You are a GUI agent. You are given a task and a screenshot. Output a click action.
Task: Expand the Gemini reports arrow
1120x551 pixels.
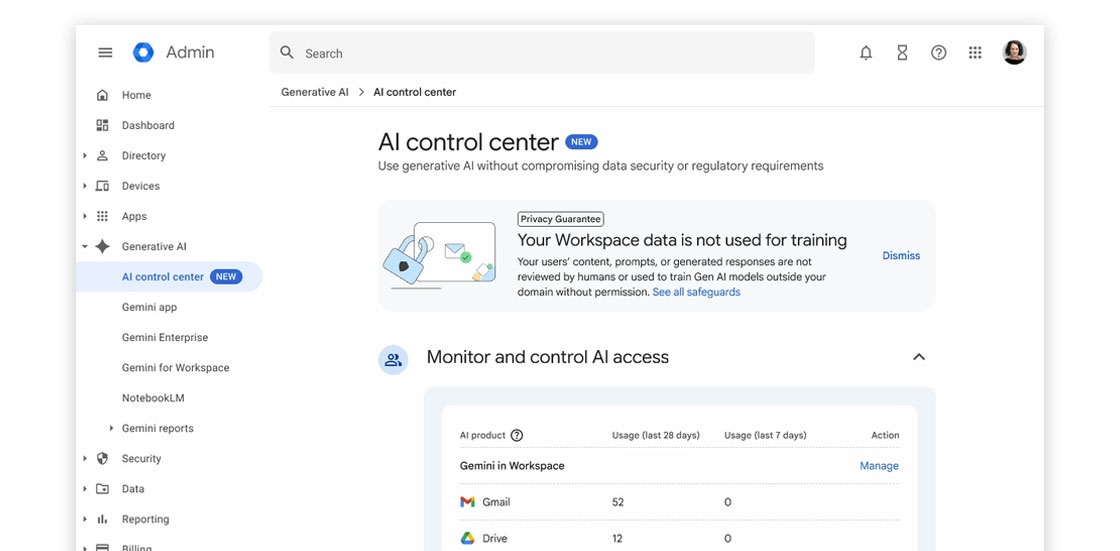[x=111, y=428]
